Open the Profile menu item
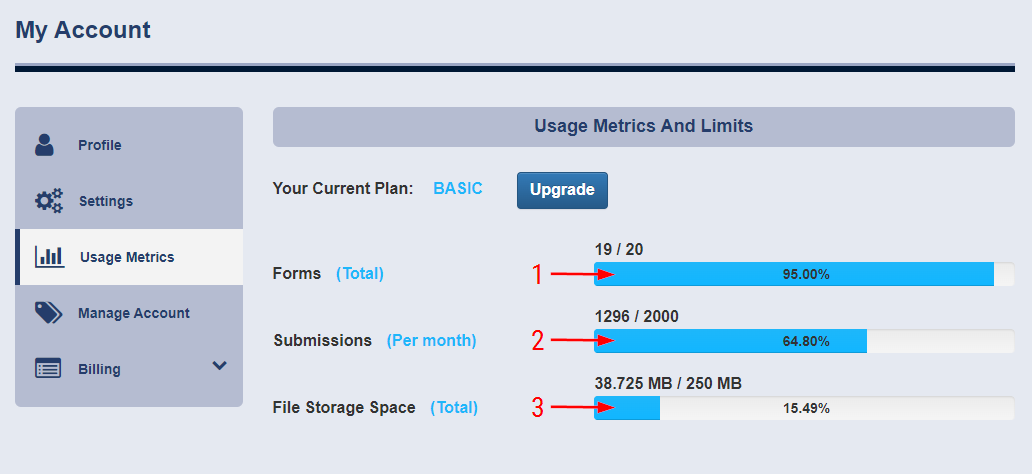The width and height of the screenshot is (1032, 474). coord(129,145)
